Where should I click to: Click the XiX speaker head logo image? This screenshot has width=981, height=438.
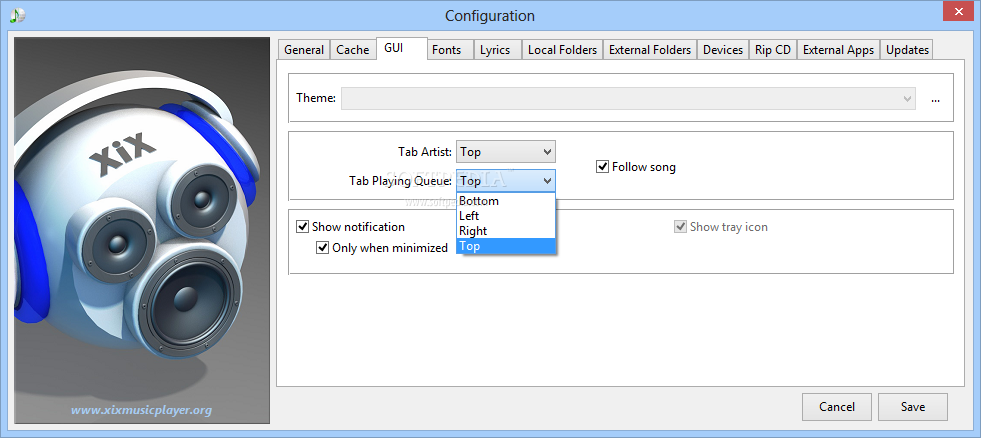click(x=141, y=230)
